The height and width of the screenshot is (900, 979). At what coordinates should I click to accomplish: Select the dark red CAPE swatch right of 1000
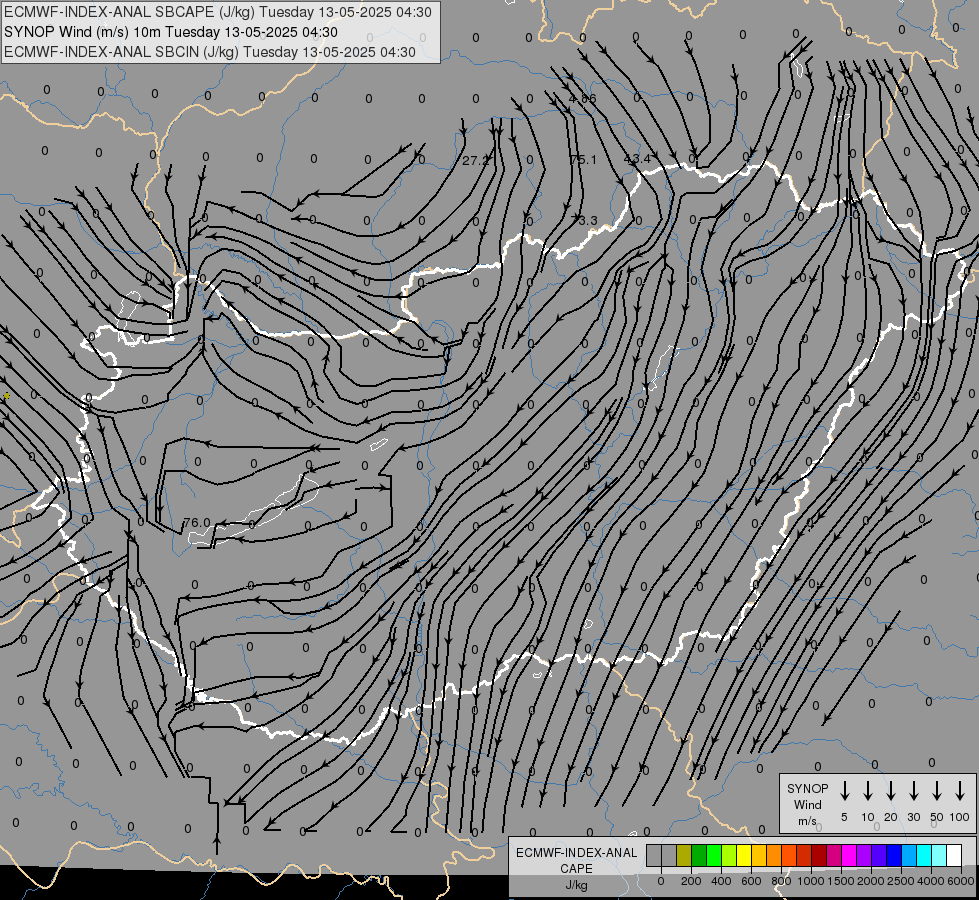(x=819, y=855)
